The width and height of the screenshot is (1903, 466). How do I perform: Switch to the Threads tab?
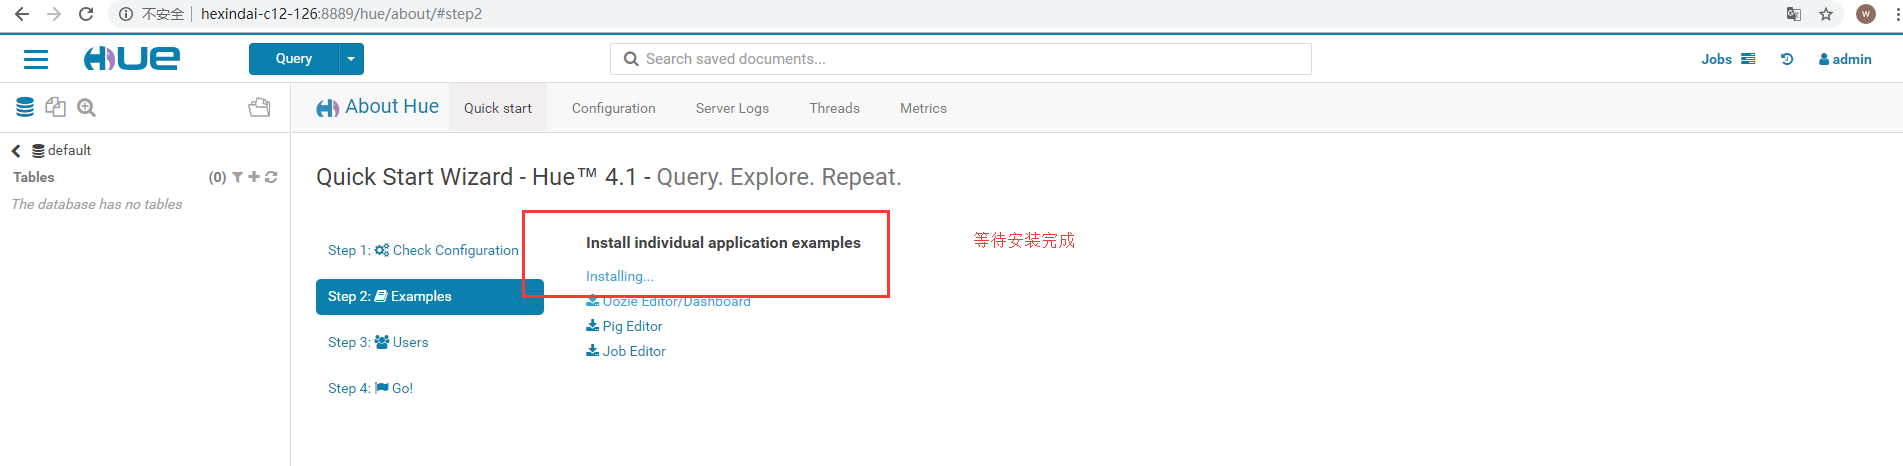coord(835,108)
